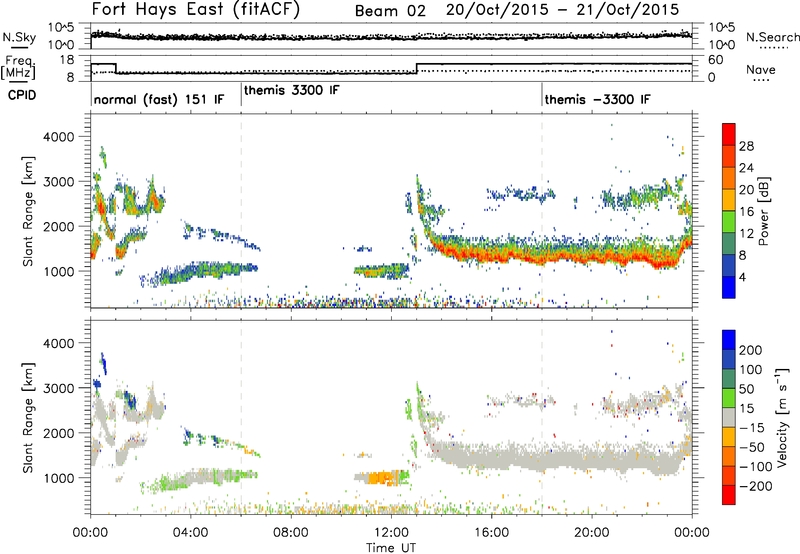Click the 'Nave' legend label

coord(760,70)
